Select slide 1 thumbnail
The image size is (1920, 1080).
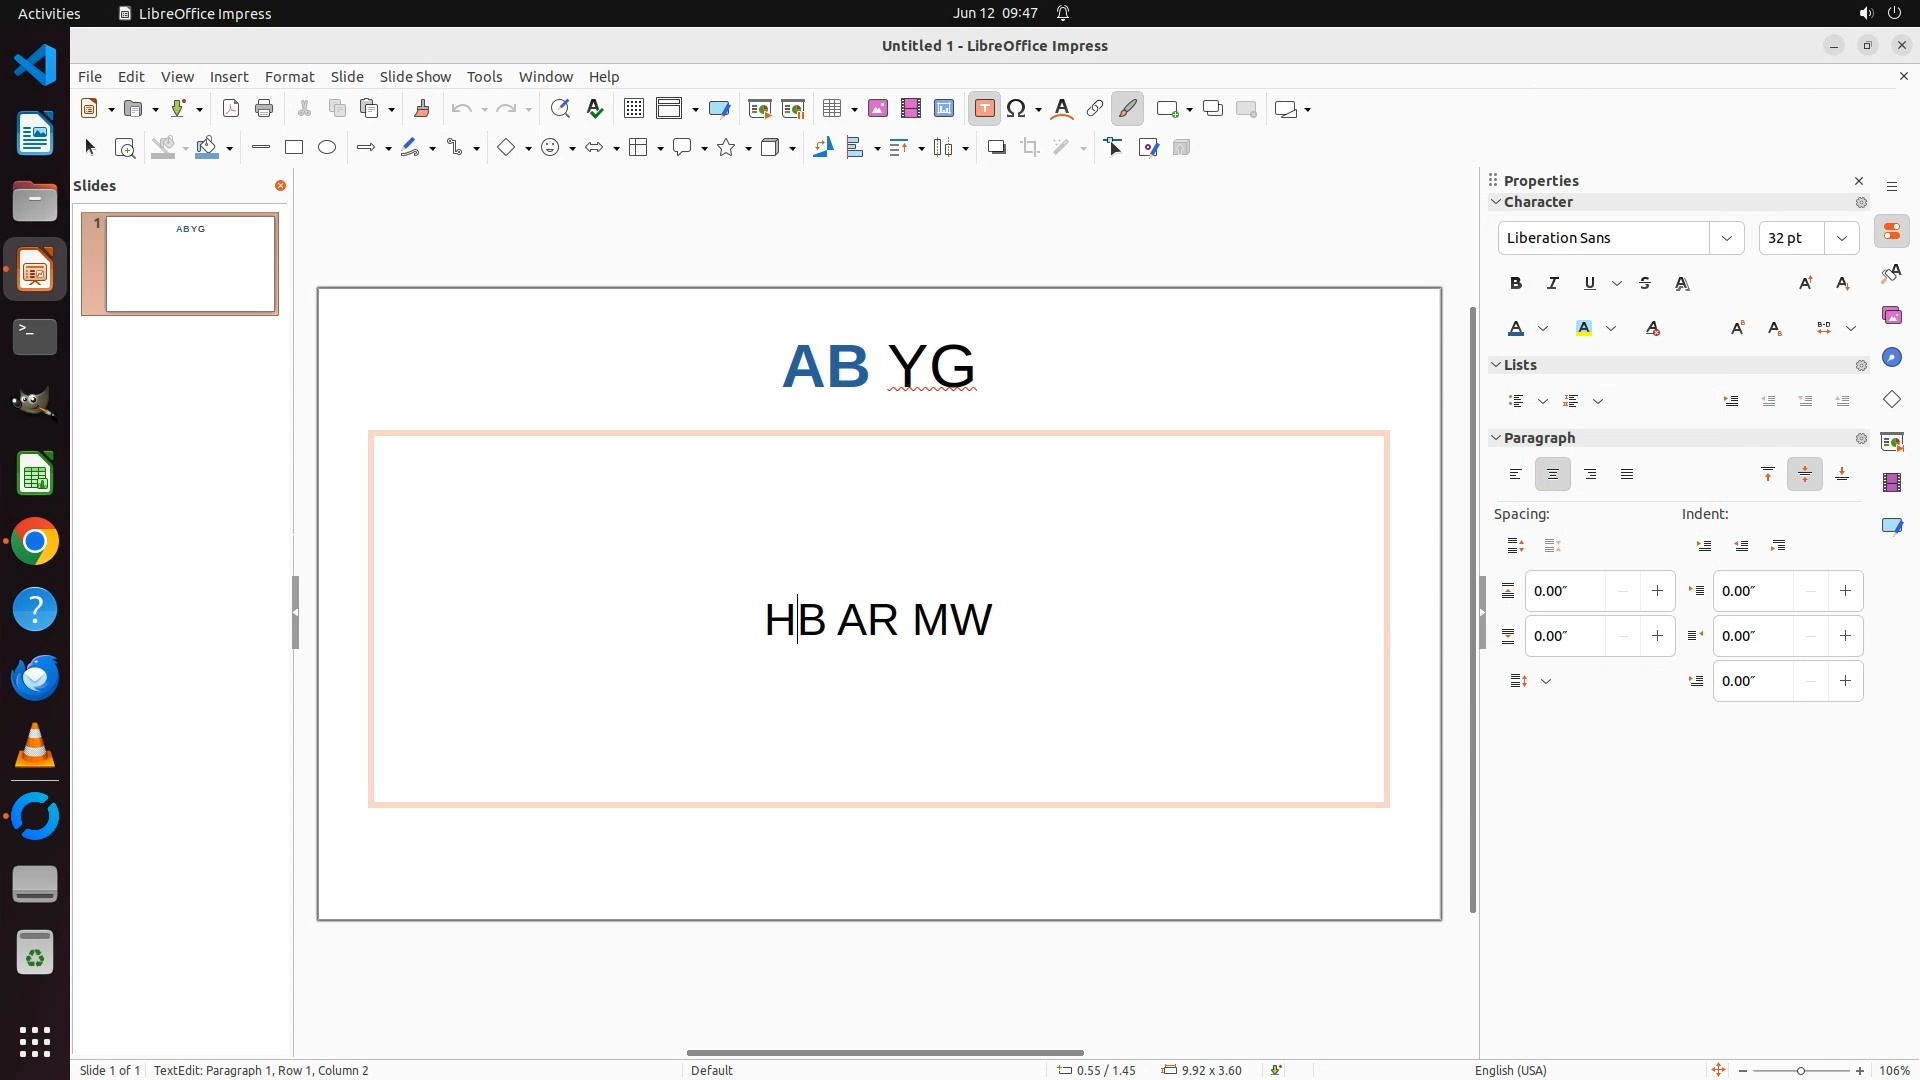[190, 264]
